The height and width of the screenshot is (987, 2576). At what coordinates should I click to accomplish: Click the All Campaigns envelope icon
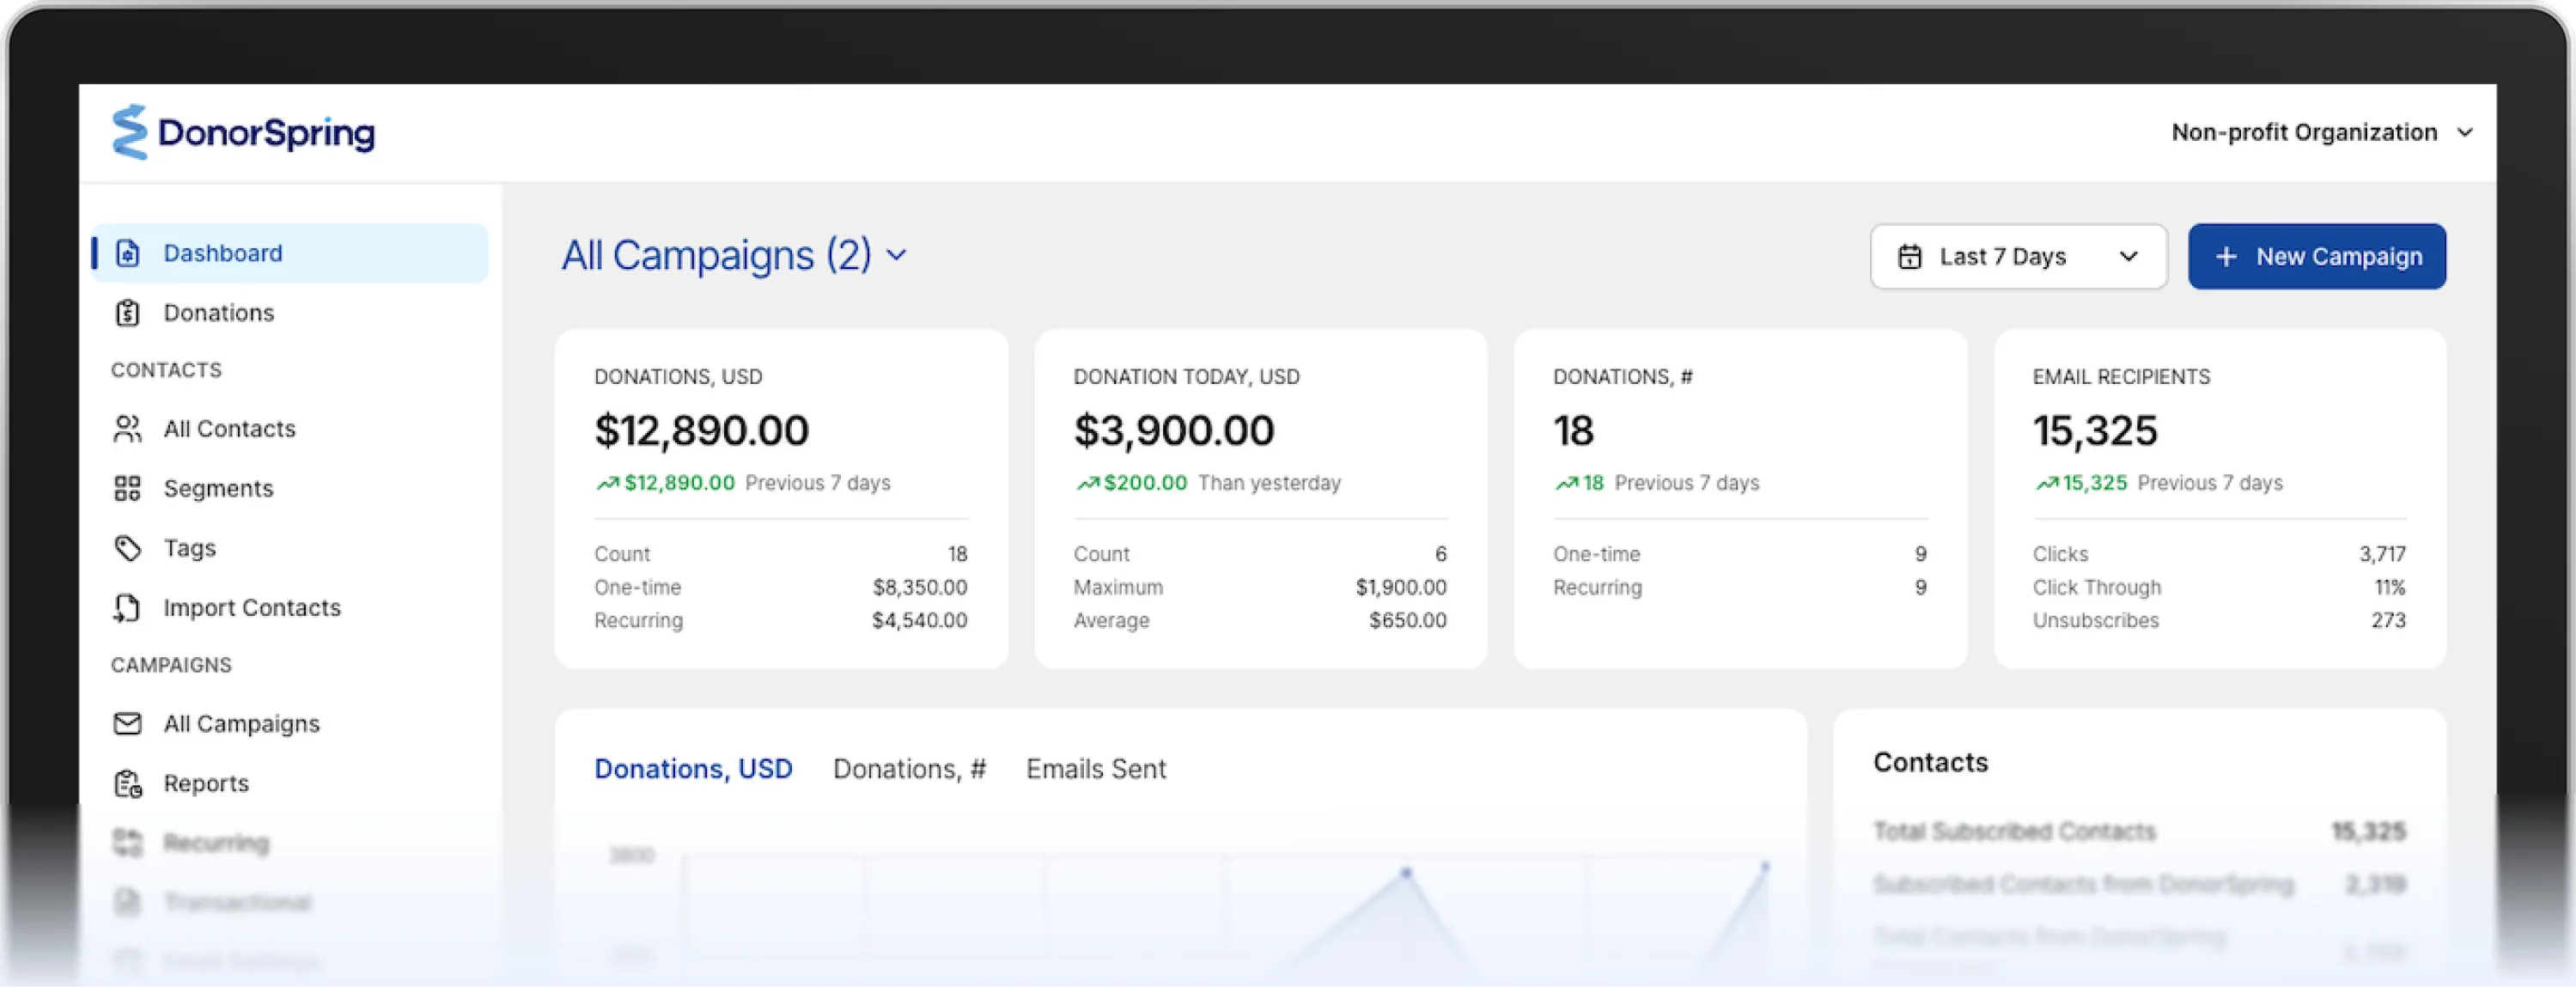[127, 723]
